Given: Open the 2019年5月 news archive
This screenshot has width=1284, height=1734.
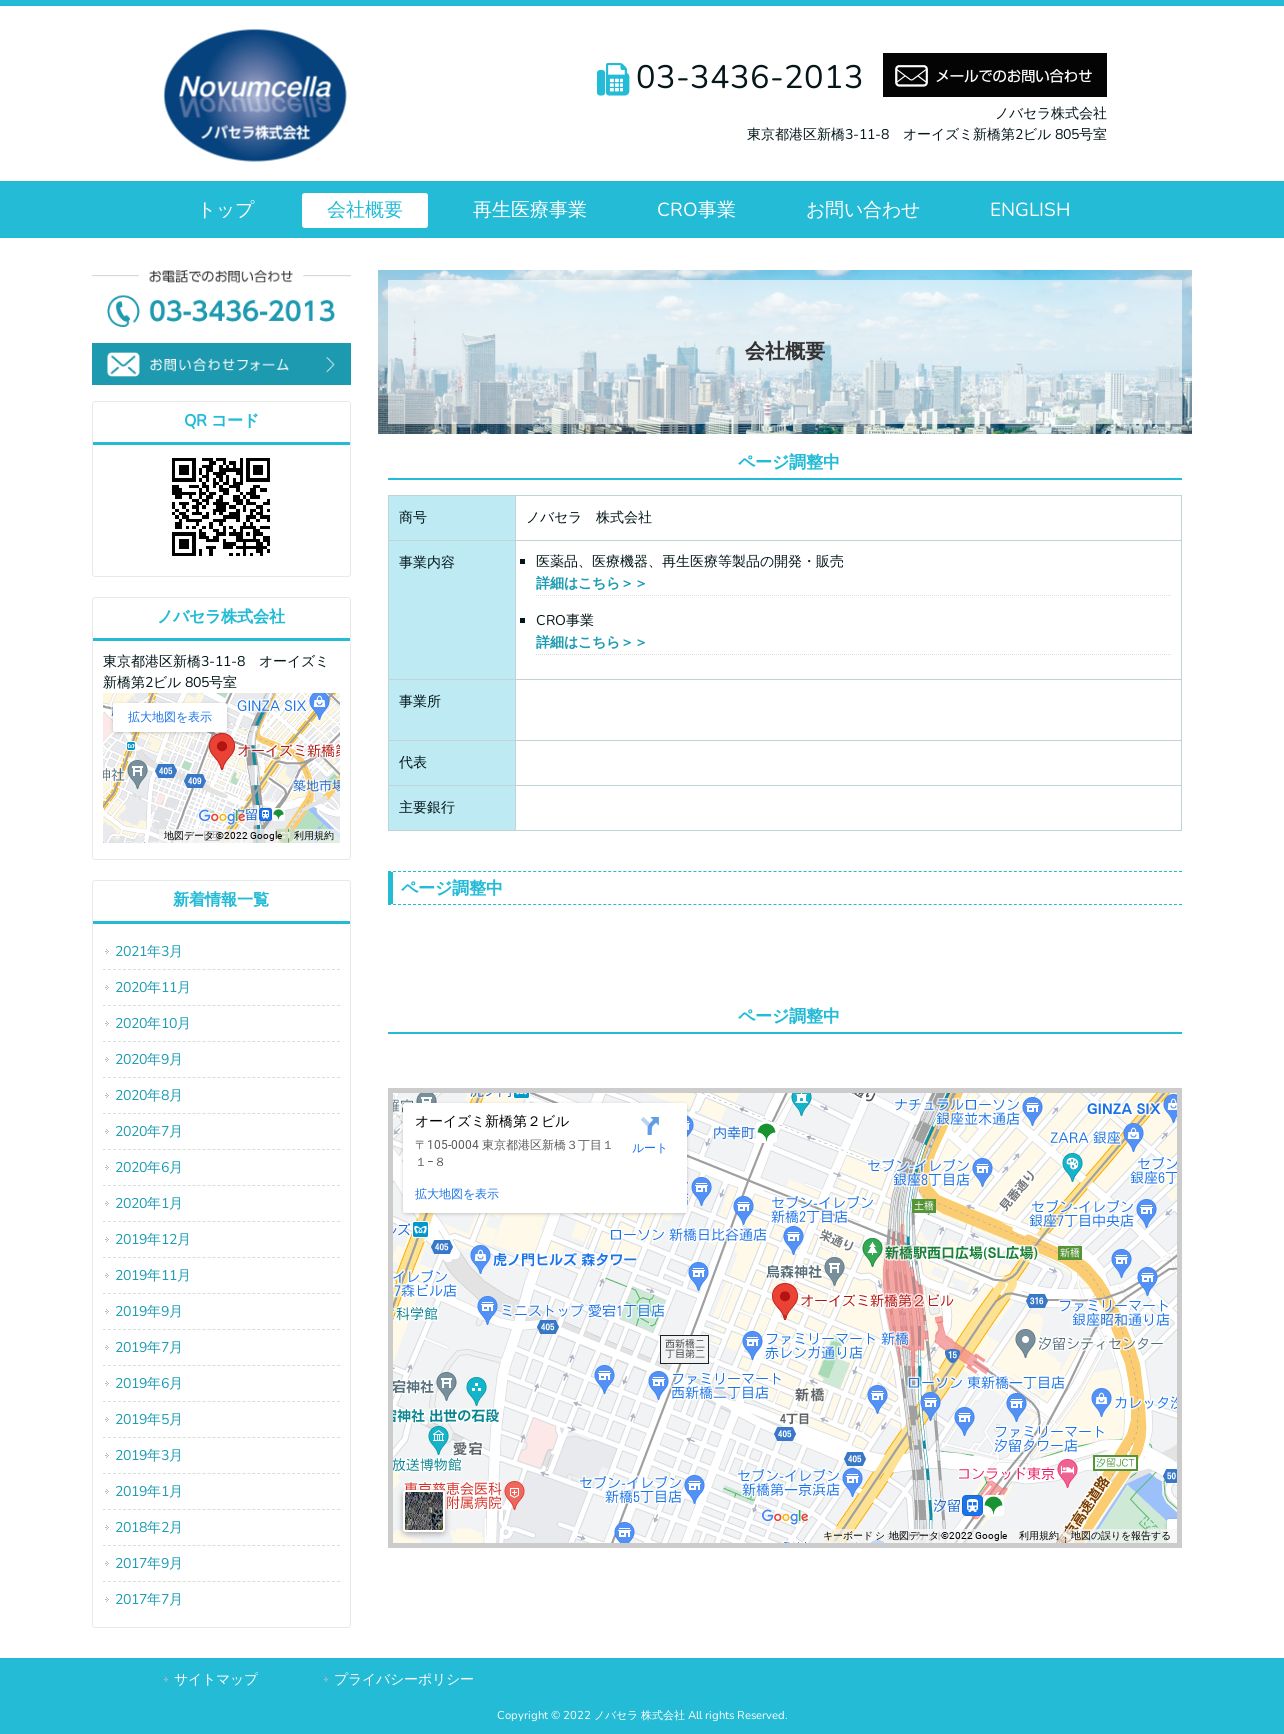Looking at the screenshot, I should tap(149, 1419).
